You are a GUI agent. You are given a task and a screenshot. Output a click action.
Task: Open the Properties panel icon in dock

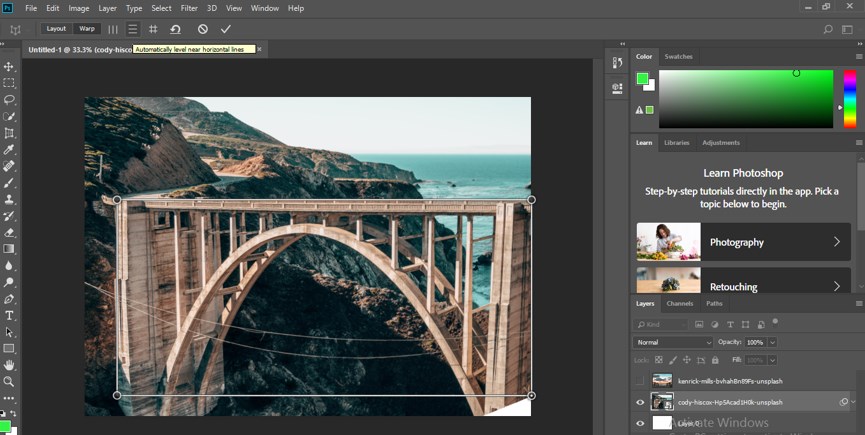coord(617,87)
